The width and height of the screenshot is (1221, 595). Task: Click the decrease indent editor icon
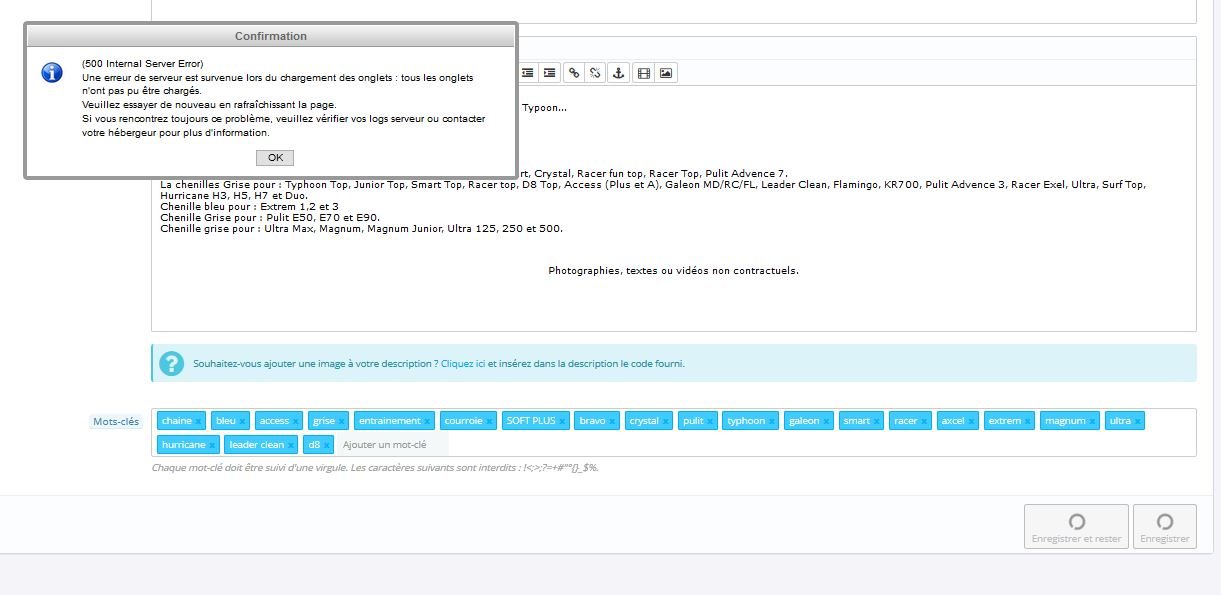pos(527,73)
